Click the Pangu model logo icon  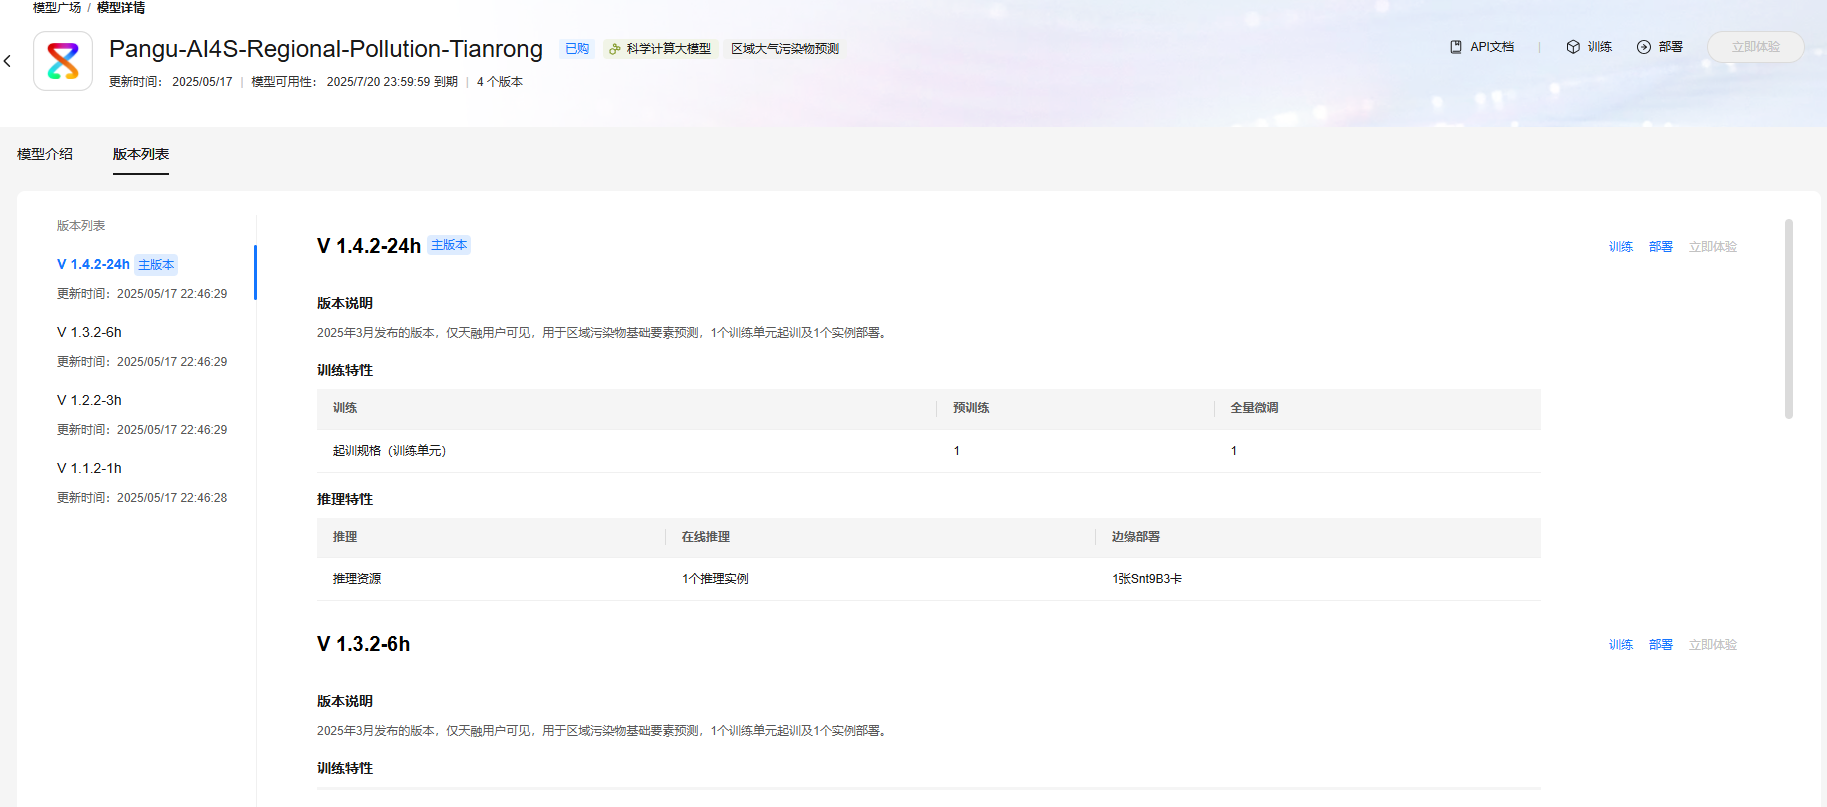click(63, 61)
